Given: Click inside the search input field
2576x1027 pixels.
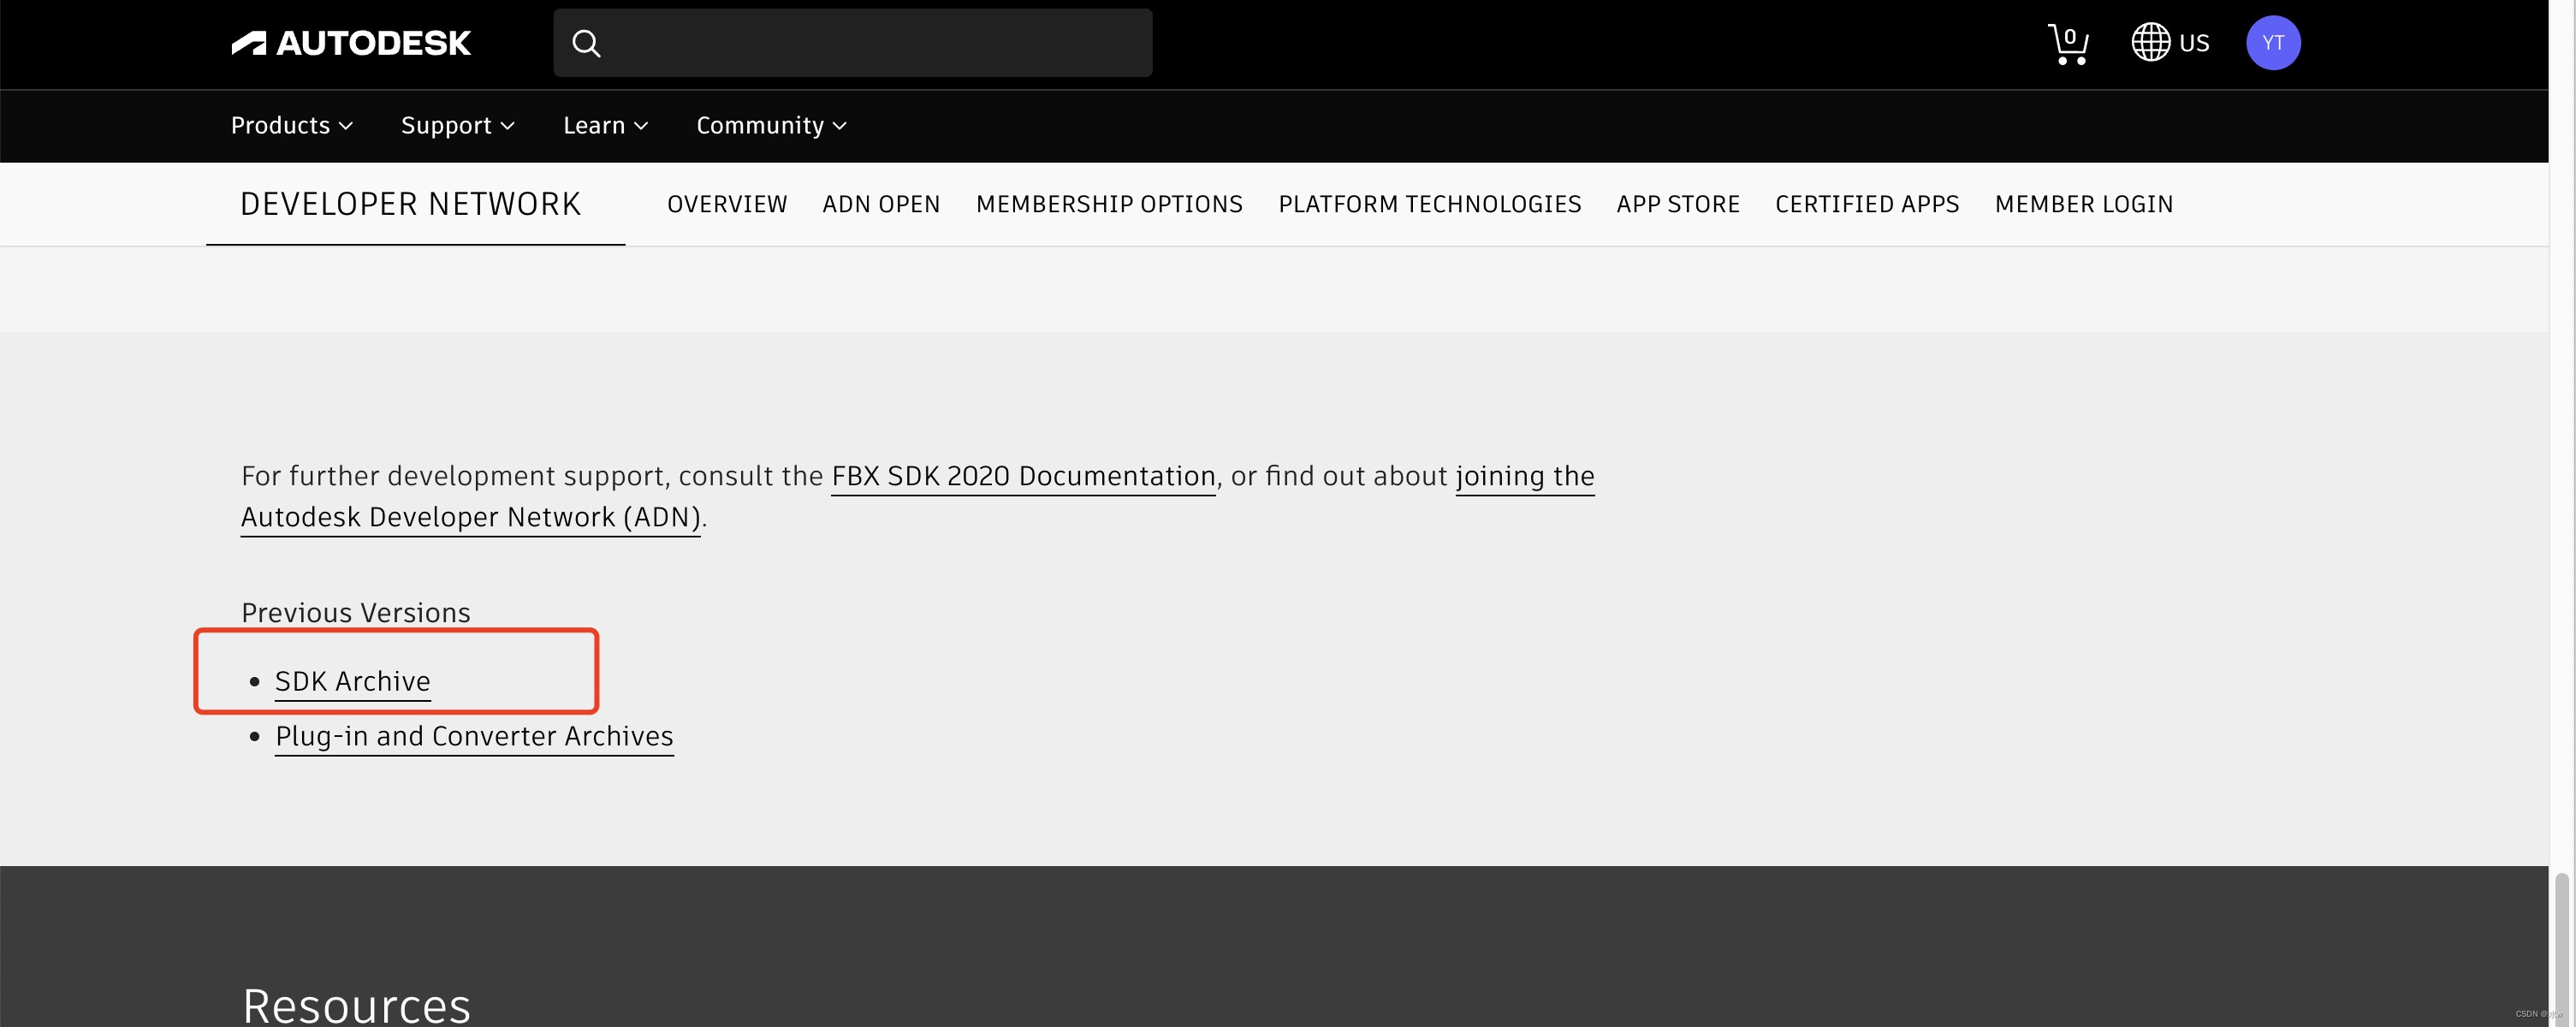Looking at the screenshot, I should coord(870,43).
